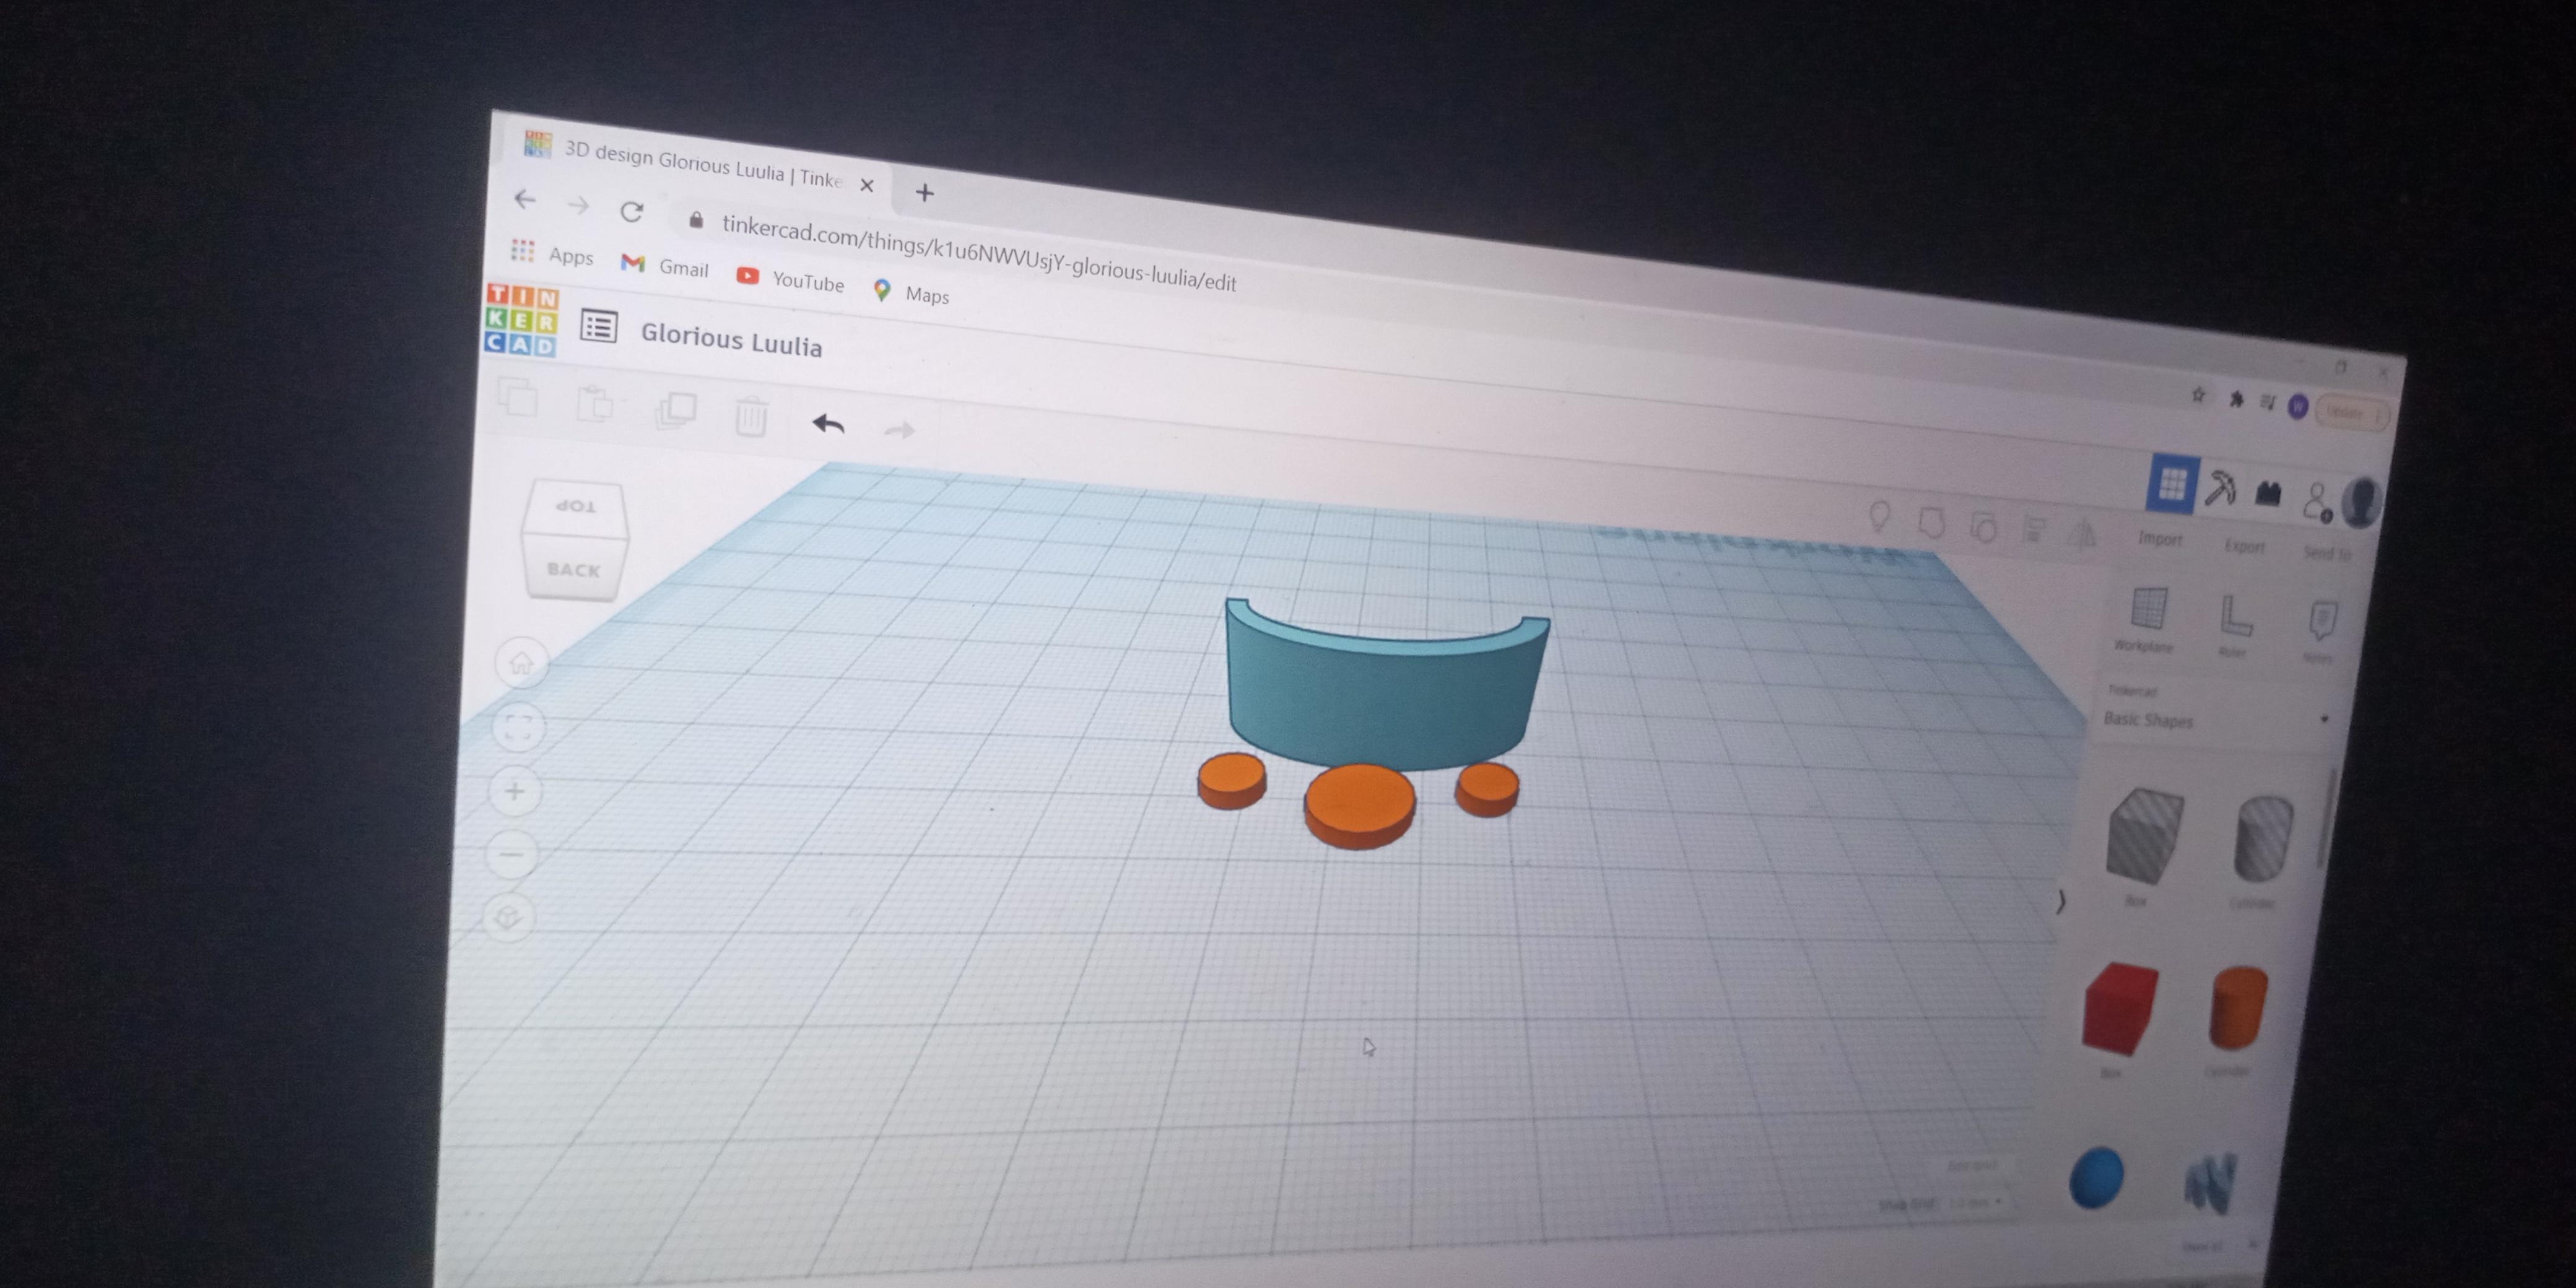Pick the Scribble shape
Image resolution: width=2576 pixels, height=1288 pixels.
[x=2210, y=1182]
